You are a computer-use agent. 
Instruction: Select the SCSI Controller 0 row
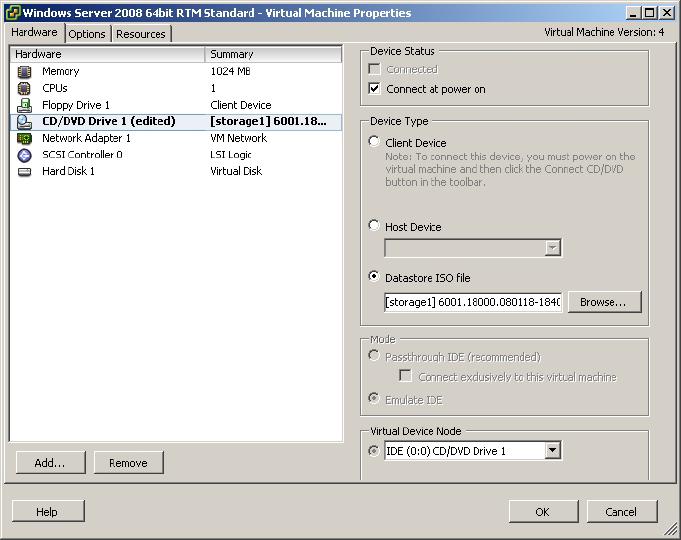(175, 155)
